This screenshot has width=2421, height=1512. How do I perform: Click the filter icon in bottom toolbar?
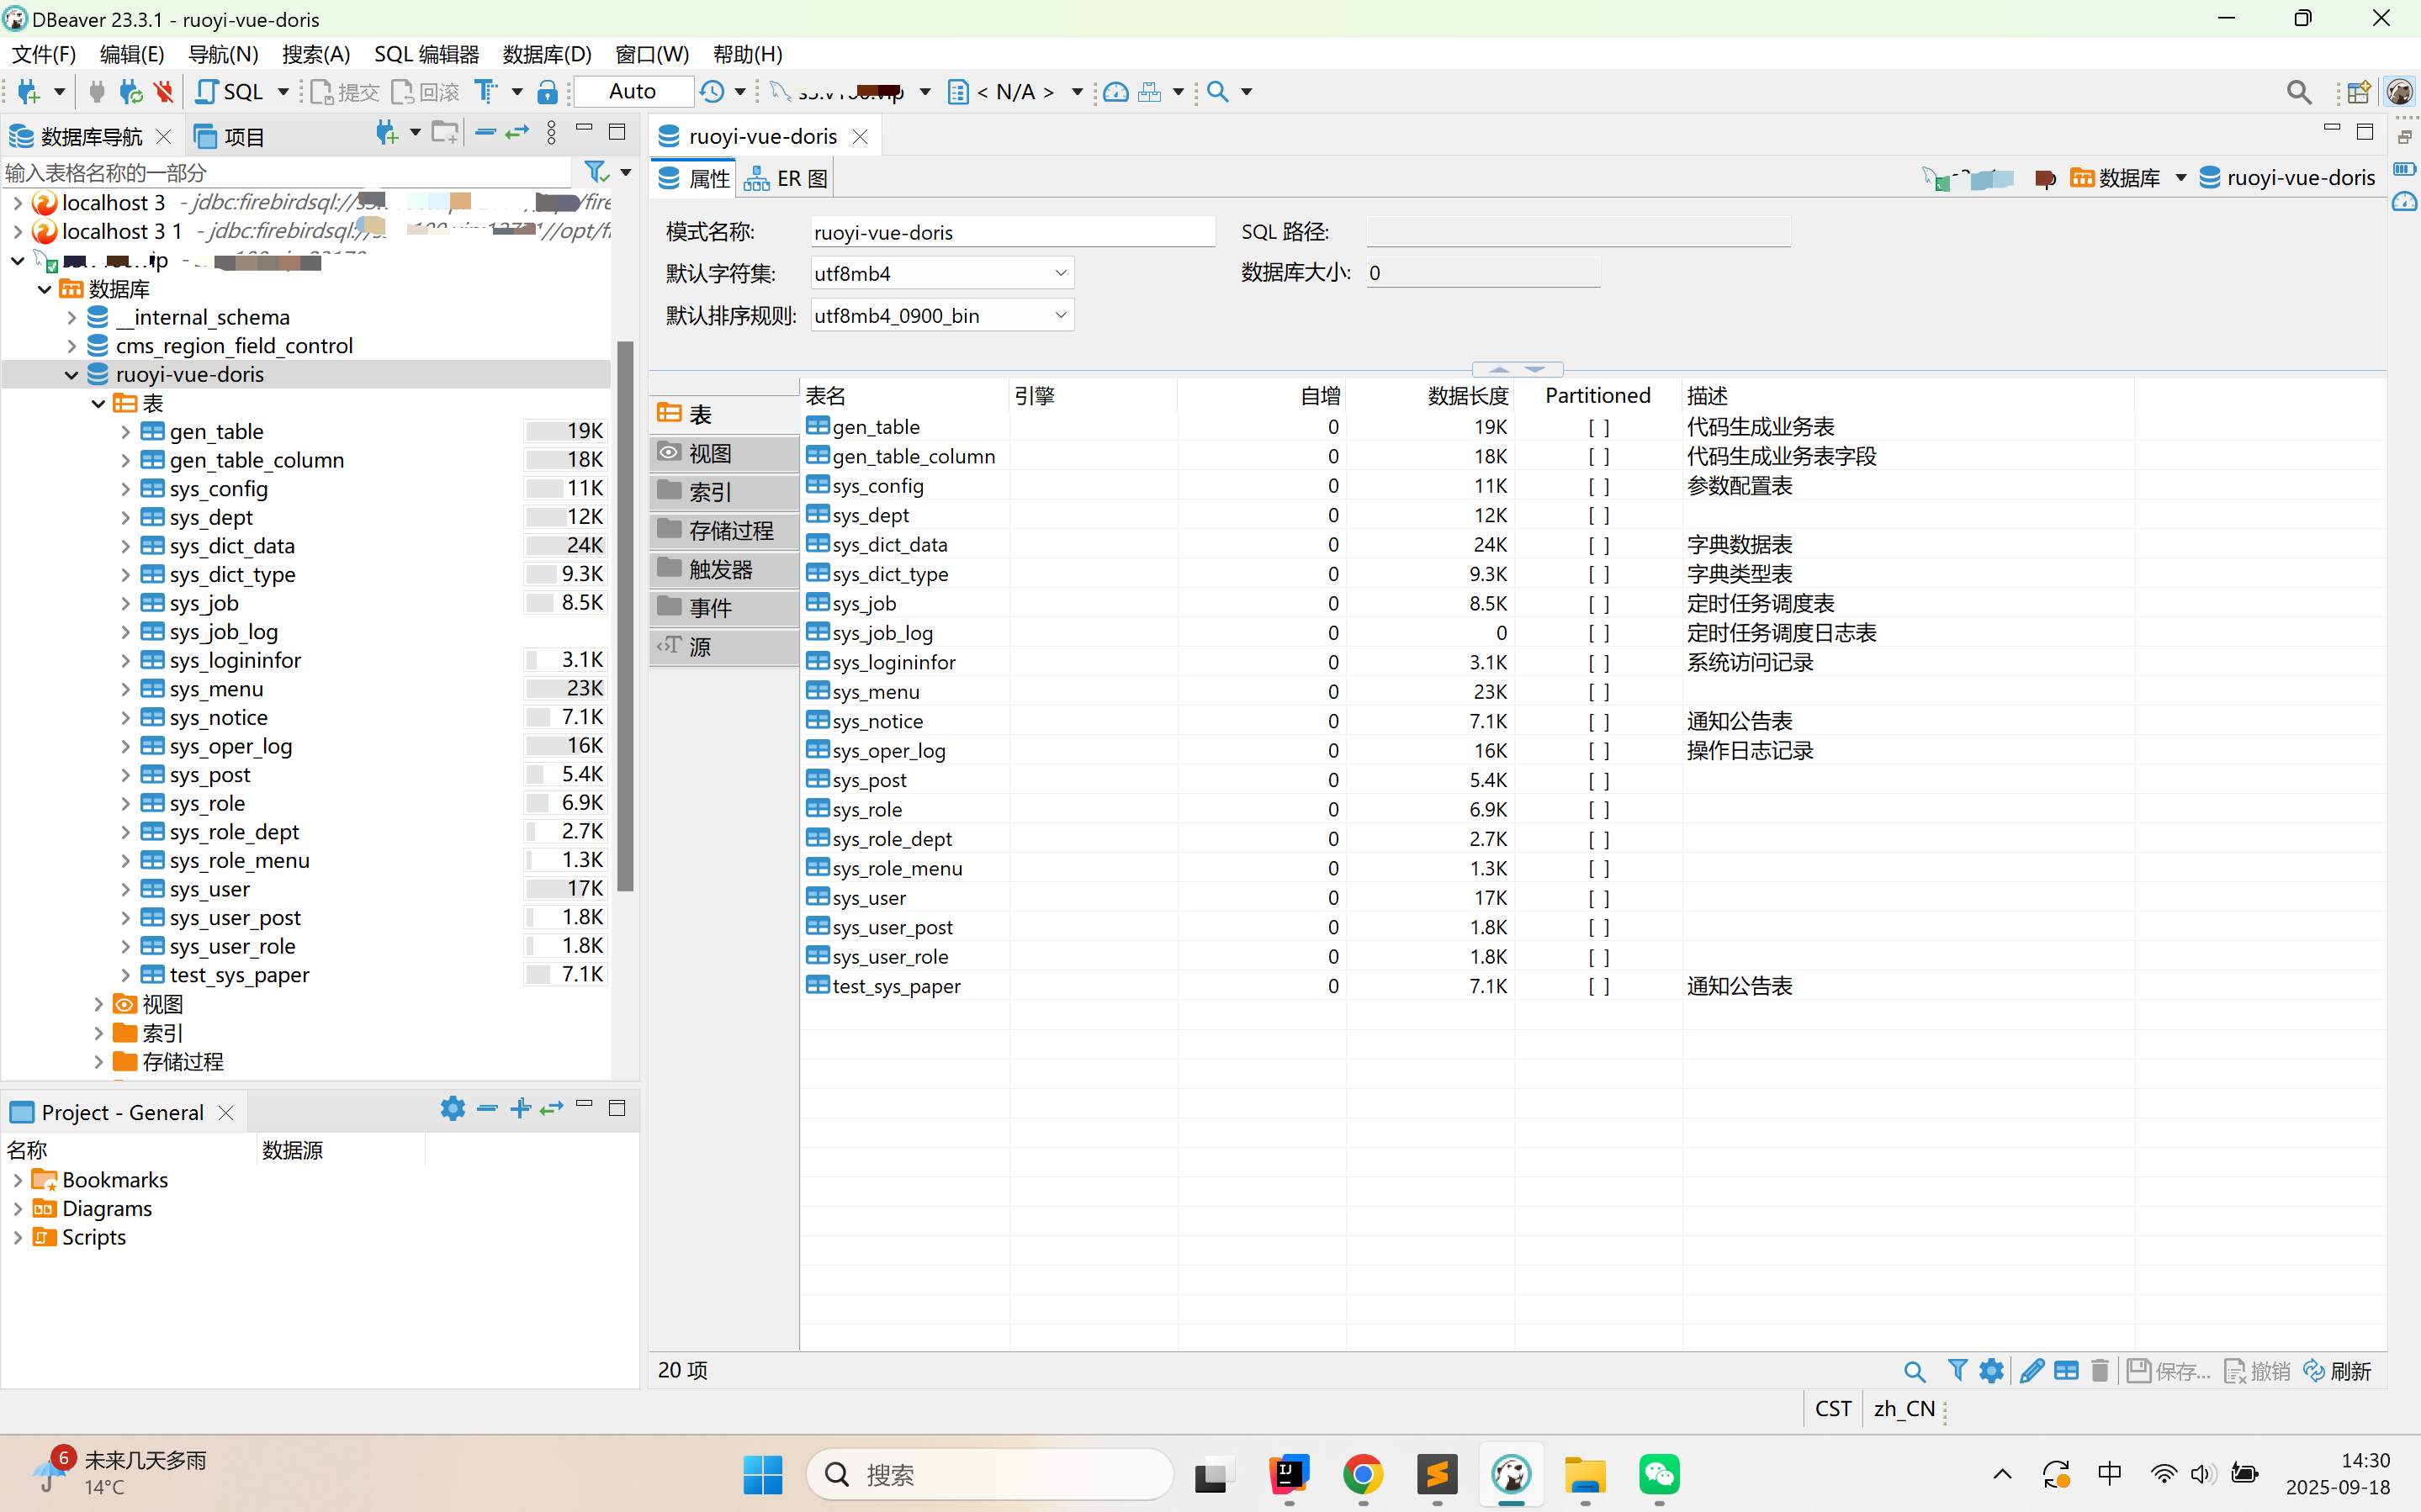pos(1957,1370)
